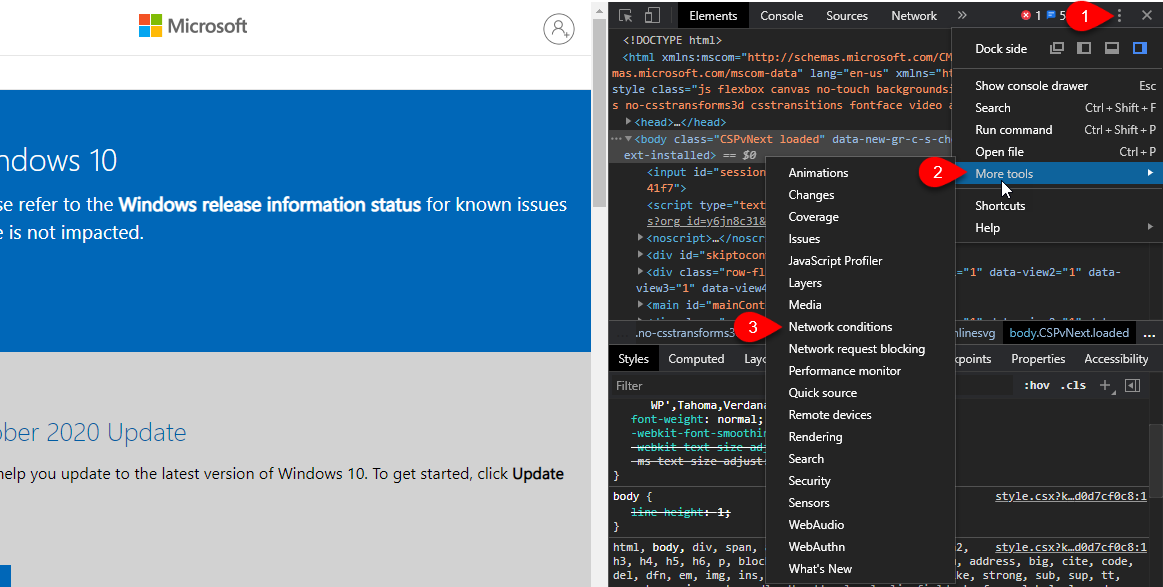This screenshot has height=587, width=1163.
Task: Switch to the Network tab
Action: (914, 16)
